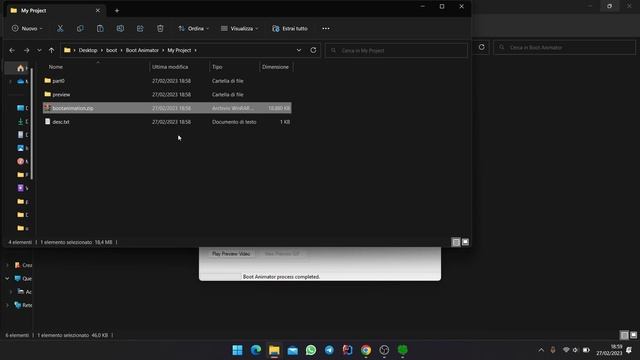Open Windows Start menu
This screenshot has height=360, width=640.
237,350
